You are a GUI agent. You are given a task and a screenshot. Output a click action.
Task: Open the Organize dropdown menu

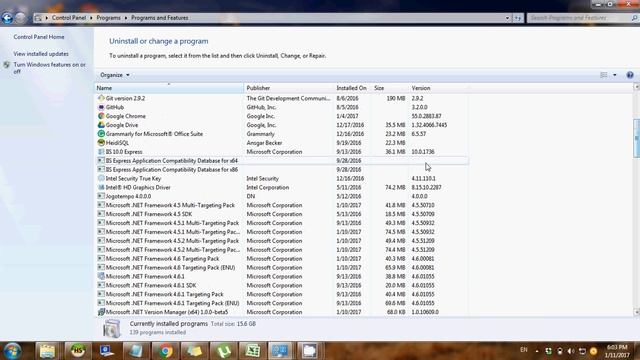click(115, 75)
